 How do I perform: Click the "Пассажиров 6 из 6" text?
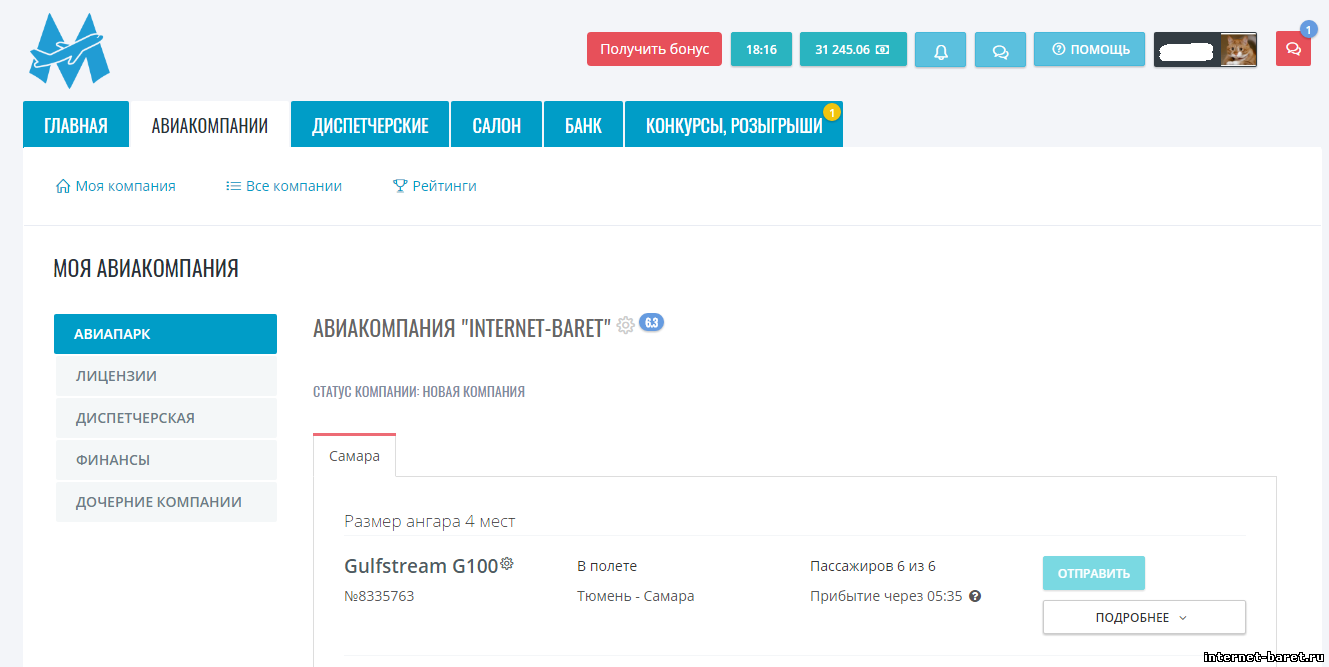[873, 566]
